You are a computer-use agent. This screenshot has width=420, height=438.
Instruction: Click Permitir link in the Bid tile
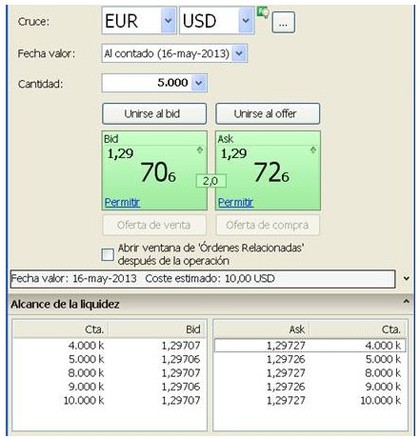(x=122, y=202)
